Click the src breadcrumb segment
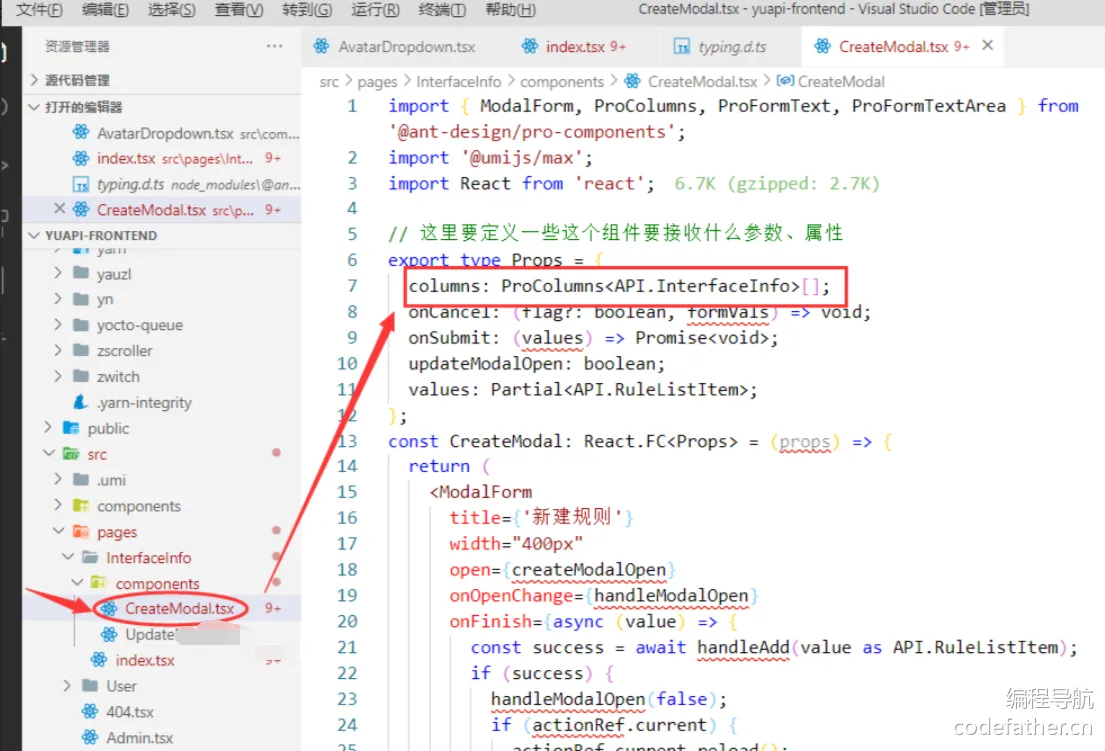 (329, 82)
